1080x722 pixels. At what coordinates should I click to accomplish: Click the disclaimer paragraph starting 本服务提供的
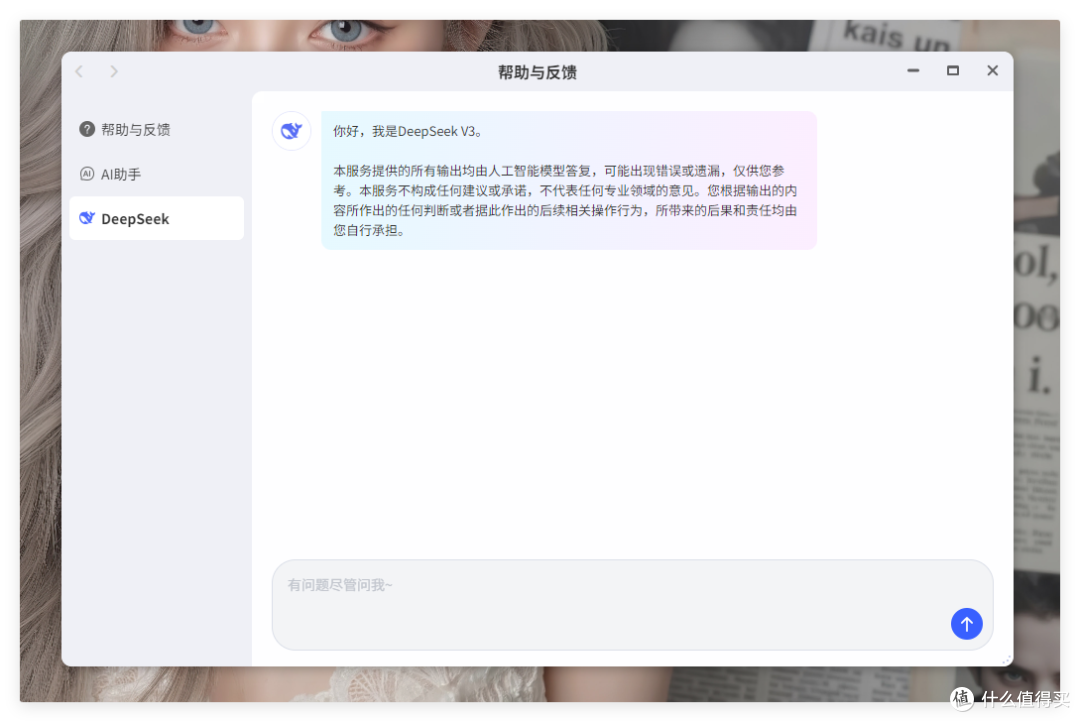565,200
